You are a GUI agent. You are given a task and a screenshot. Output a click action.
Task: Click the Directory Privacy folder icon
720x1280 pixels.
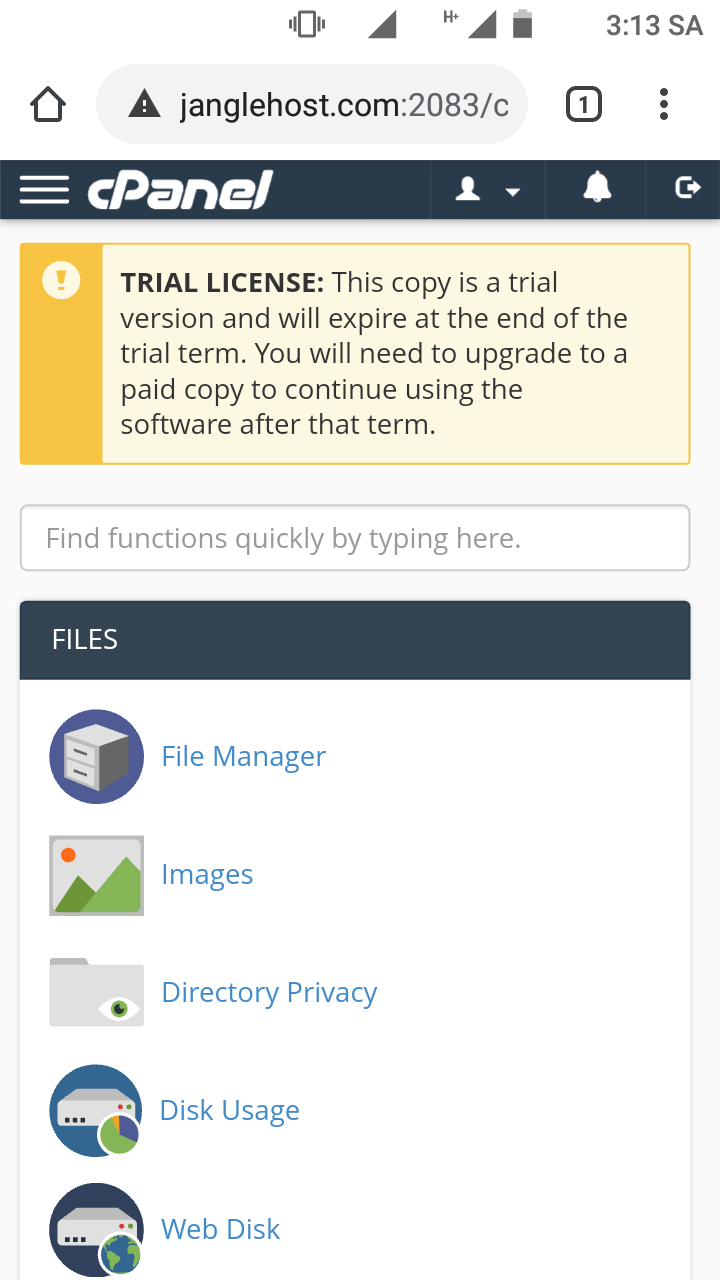click(96, 993)
